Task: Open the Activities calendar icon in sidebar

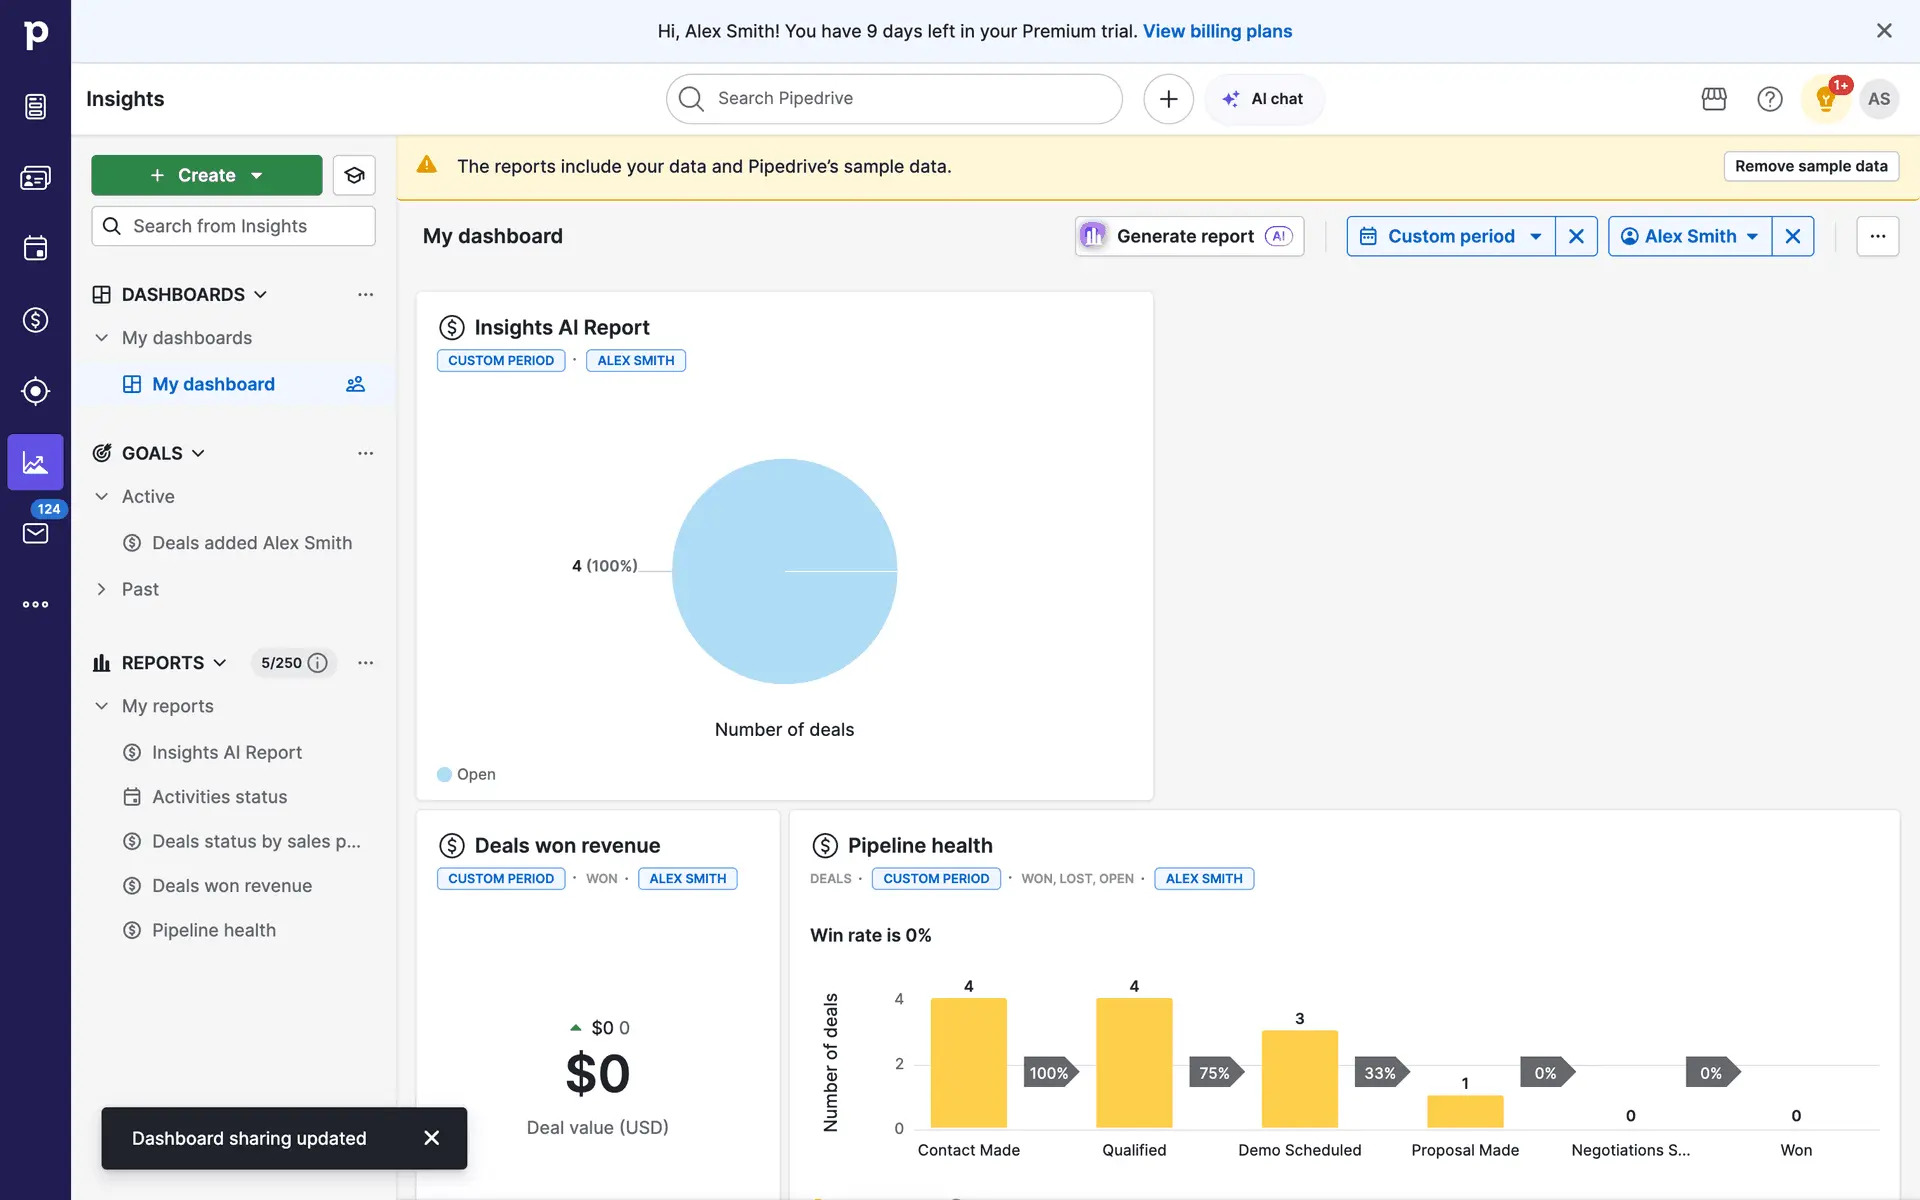Action: 35,248
